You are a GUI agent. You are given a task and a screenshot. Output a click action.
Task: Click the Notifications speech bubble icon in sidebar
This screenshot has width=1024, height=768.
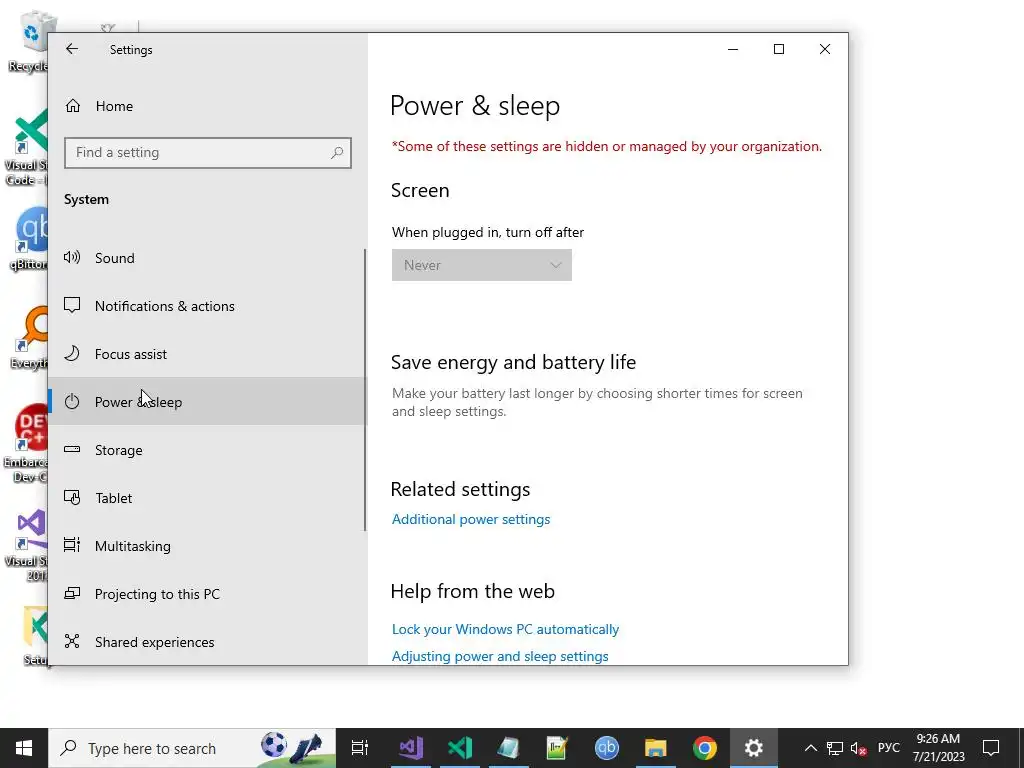(x=72, y=305)
